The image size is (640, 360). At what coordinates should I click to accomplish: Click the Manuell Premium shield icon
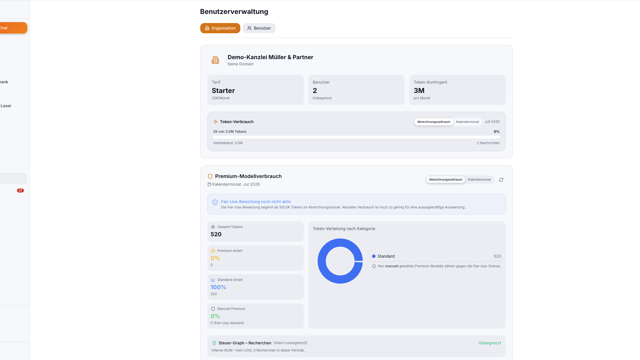213,309
